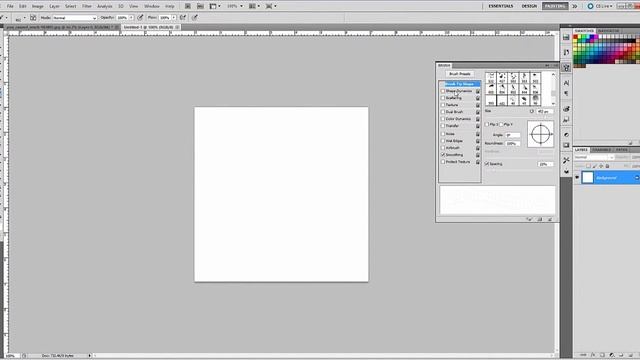Screen dimensions: 640x360
Task: Open the Paragraph panel icon in the dock
Action: tap(566, 93)
